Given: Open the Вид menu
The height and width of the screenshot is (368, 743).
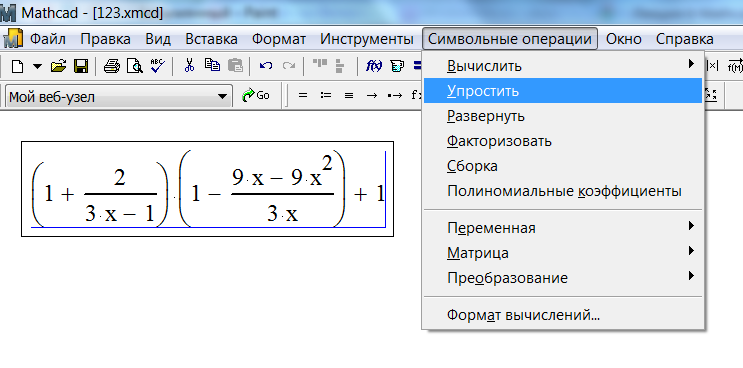Looking at the screenshot, I should pos(158,39).
